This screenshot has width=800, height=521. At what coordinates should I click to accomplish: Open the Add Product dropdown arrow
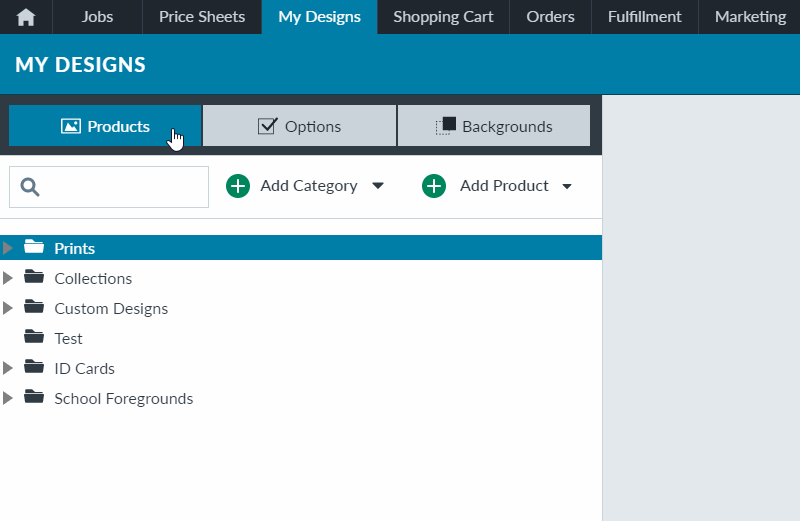pos(567,186)
